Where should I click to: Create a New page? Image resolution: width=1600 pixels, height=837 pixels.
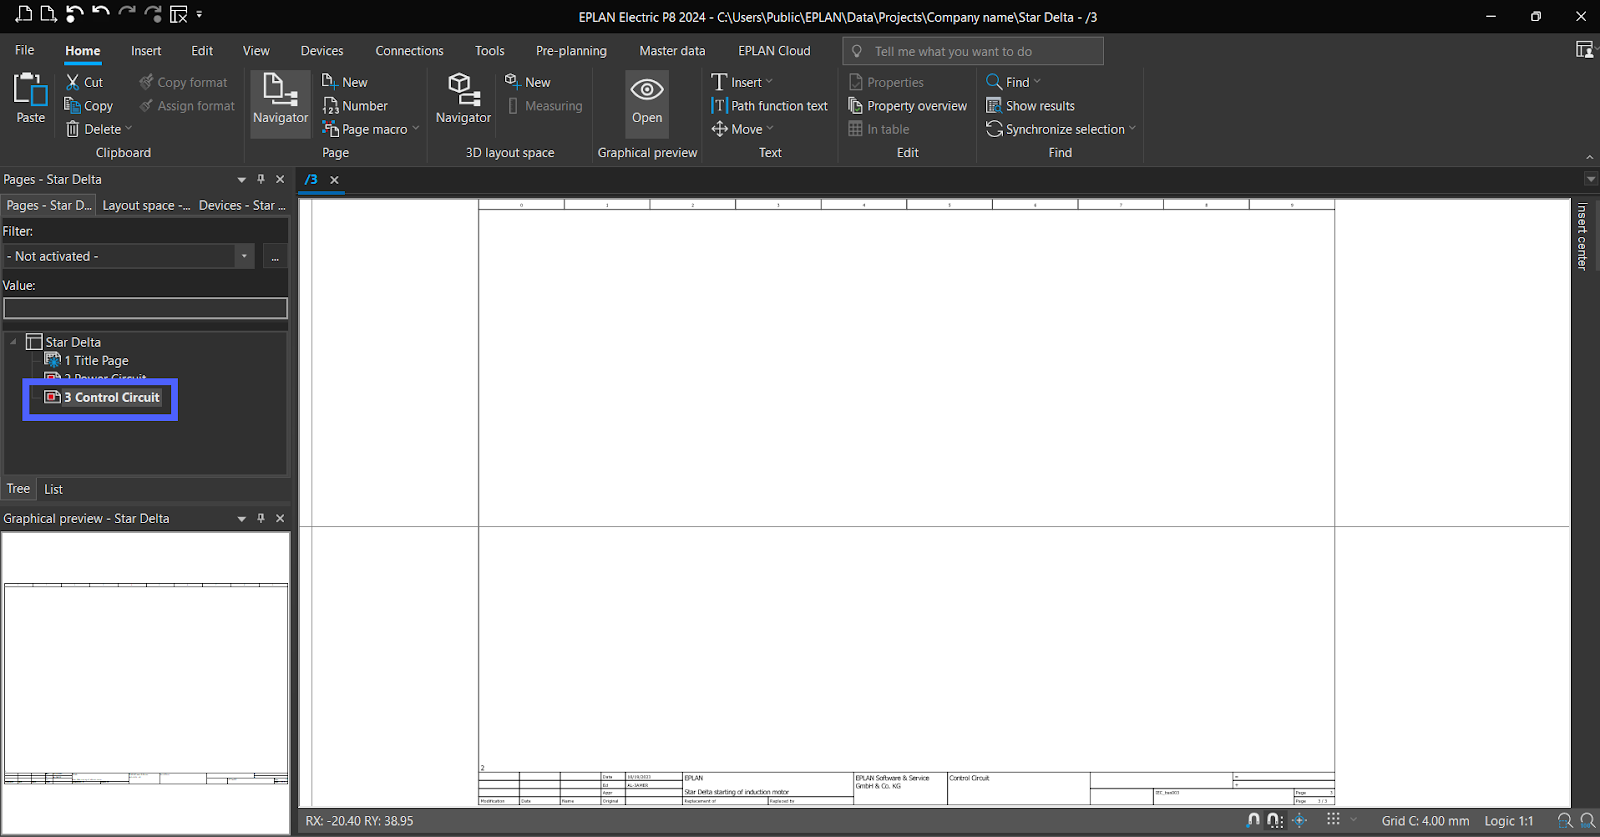click(x=345, y=82)
